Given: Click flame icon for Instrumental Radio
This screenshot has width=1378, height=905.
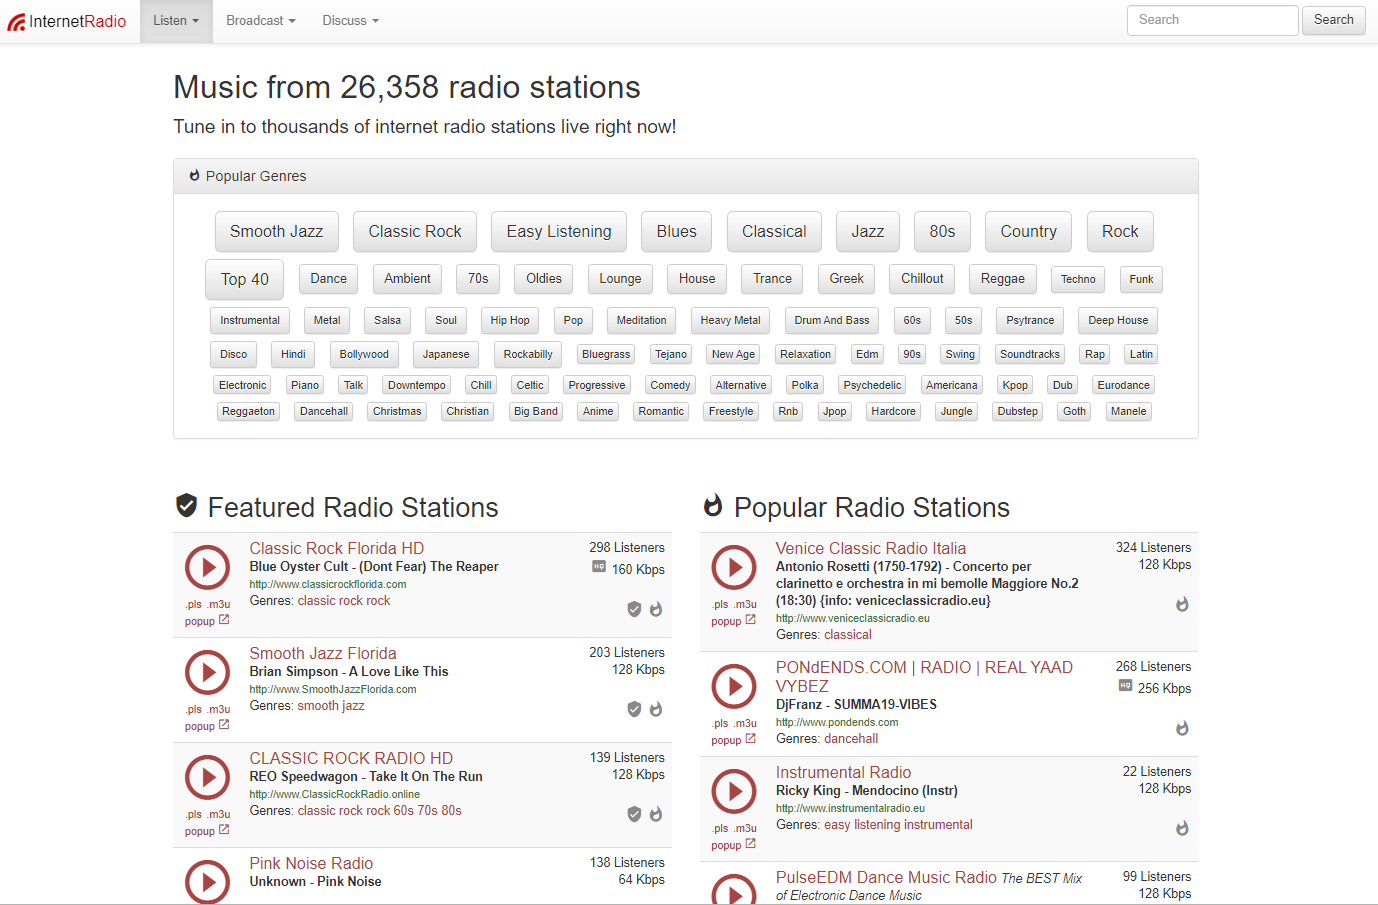Looking at the screenshot, I should (x=1182, y=828).
